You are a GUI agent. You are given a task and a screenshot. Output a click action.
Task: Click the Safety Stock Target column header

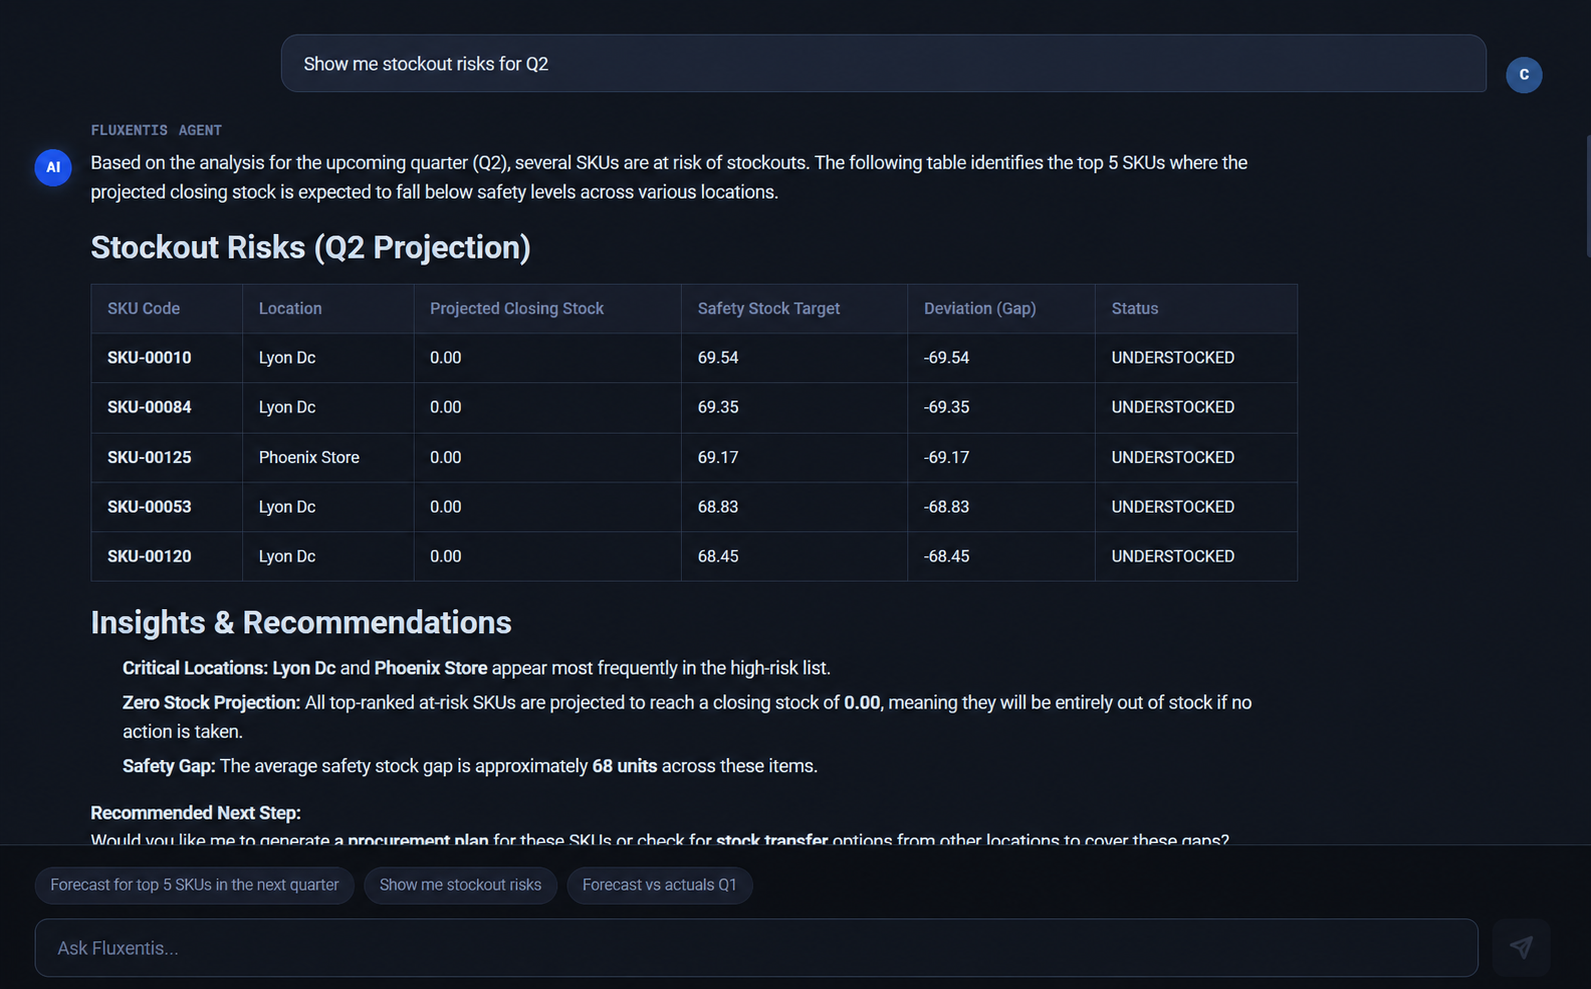tap(769, 309)
